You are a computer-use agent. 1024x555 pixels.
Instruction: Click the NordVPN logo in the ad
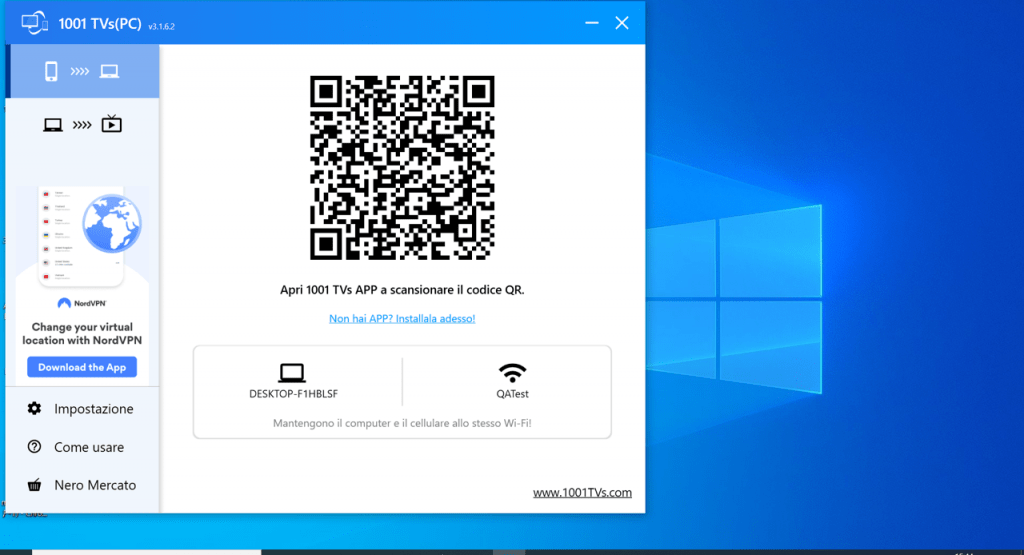pyautogui.click(x=82, y=303)
